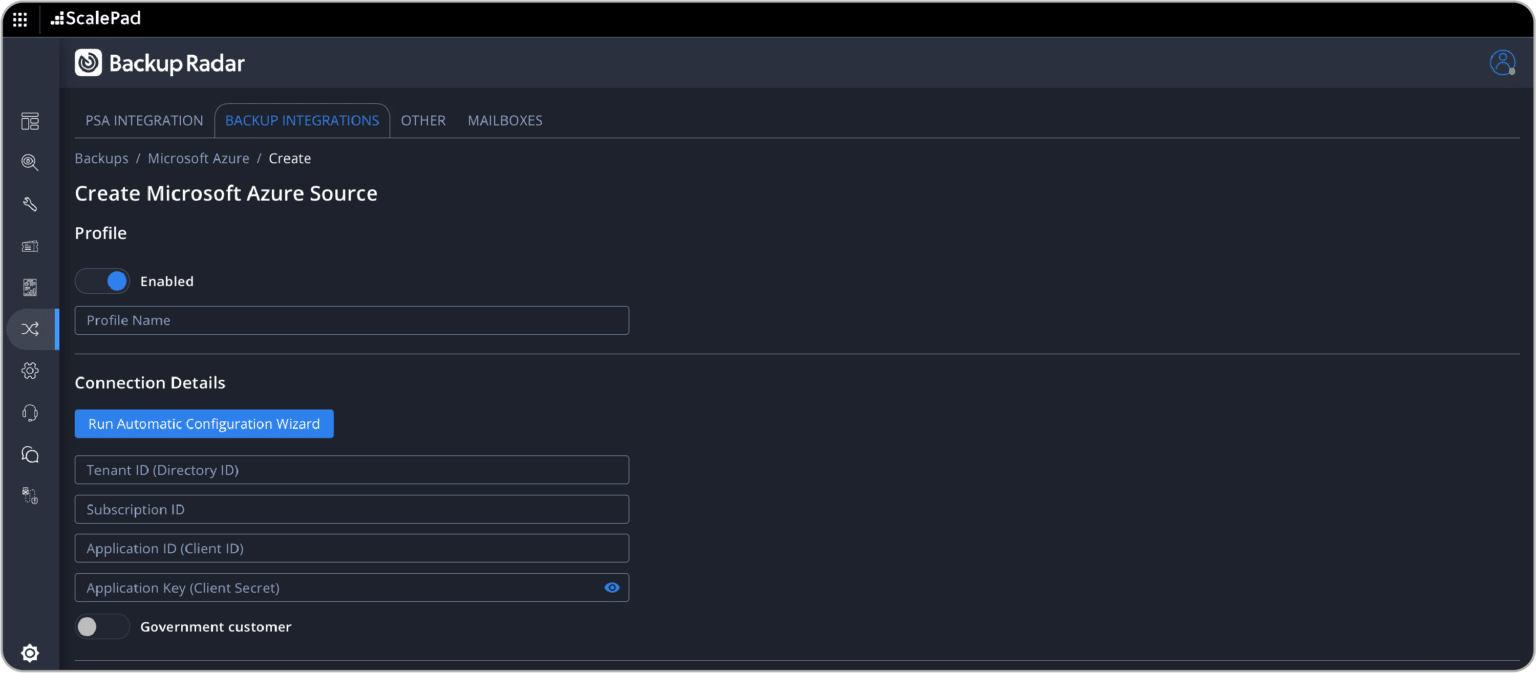Click inside the Profile Name field

coord(351,320)
